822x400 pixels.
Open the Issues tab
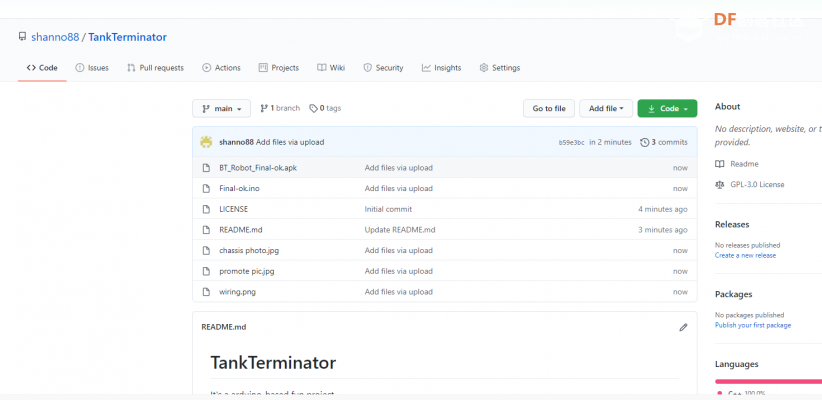[92, 68]
